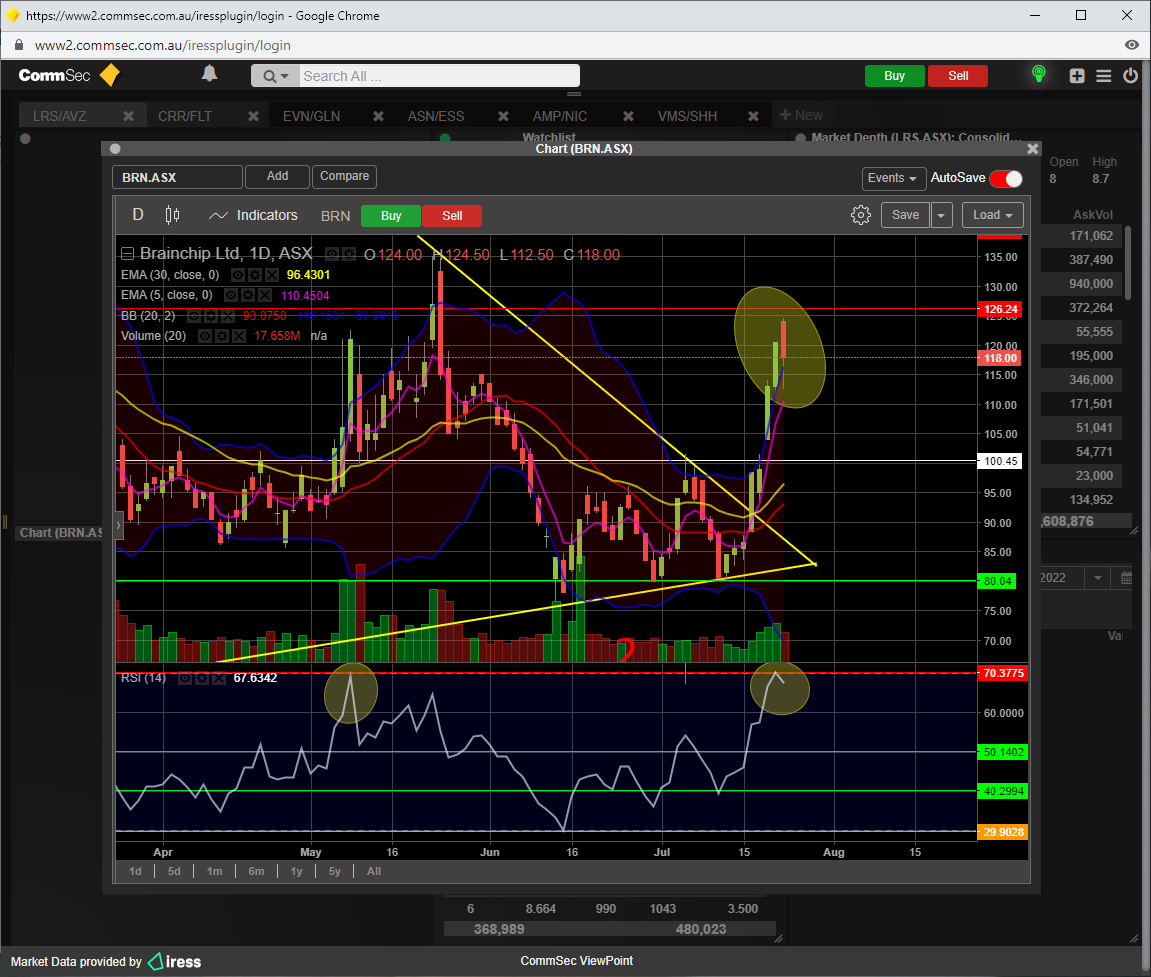1151x977 pixels.
Task: Remove the EMA 30 indicator
Action: (272, 275)
